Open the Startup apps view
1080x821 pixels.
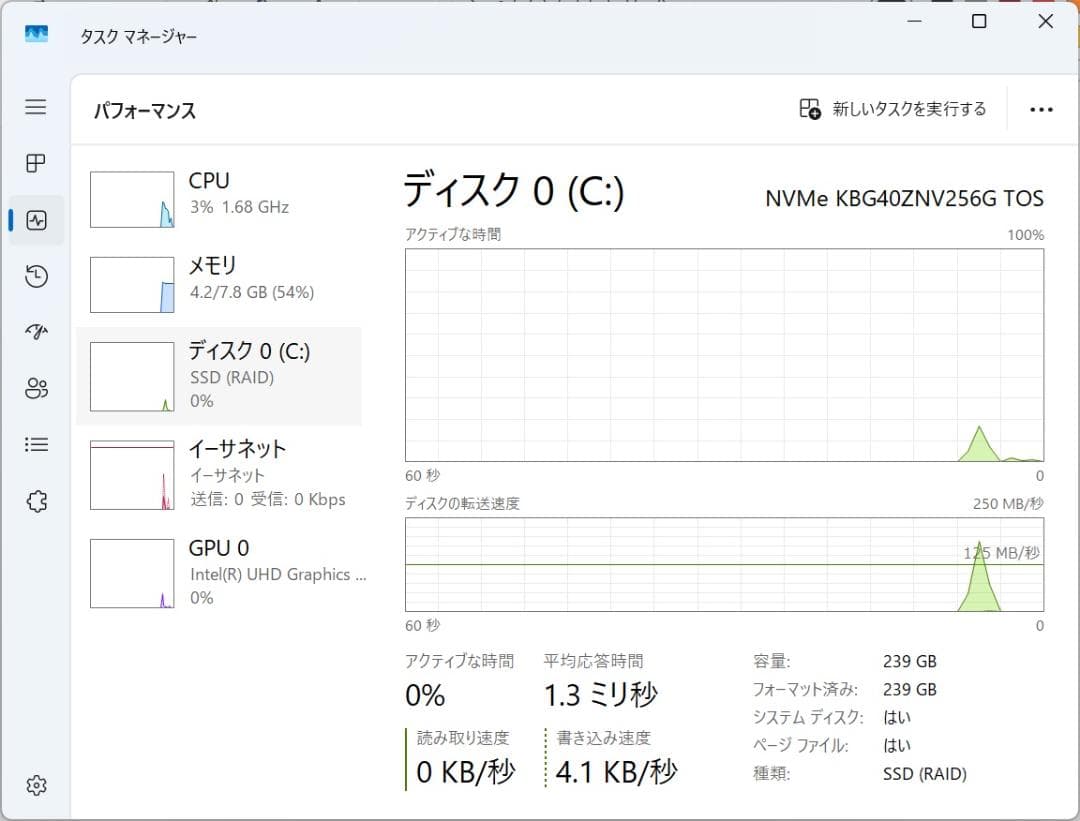tap(35, 332)
